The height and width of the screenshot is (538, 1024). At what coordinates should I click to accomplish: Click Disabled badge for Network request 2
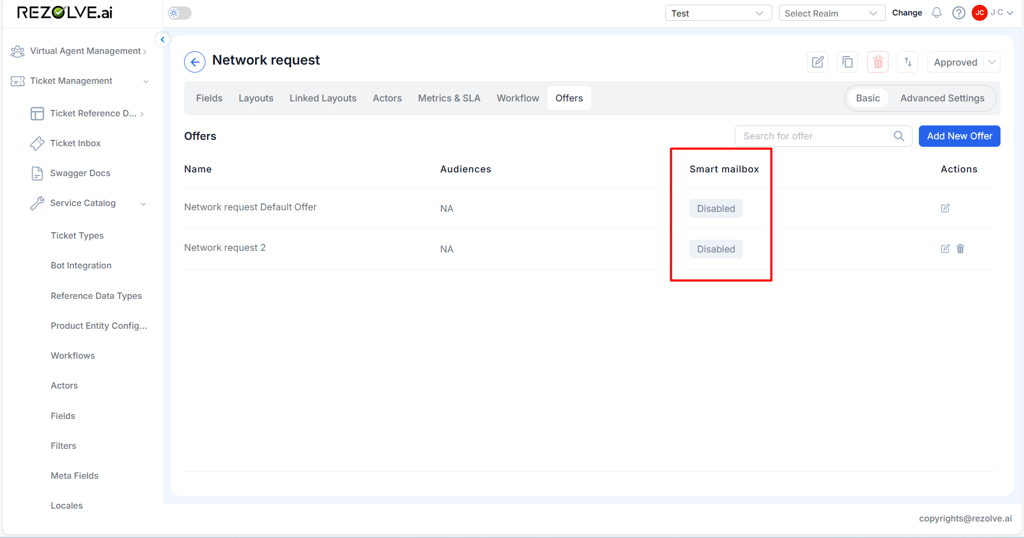click(x=716, y=249)
